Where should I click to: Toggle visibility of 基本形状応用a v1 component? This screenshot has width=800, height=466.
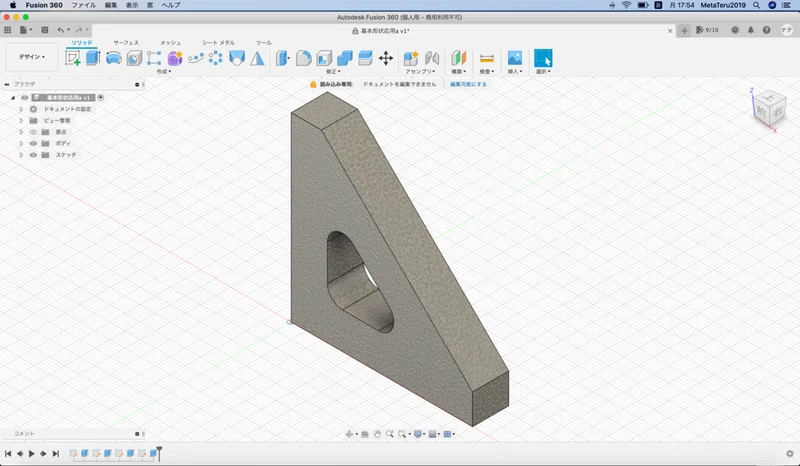tap(24, 97)
